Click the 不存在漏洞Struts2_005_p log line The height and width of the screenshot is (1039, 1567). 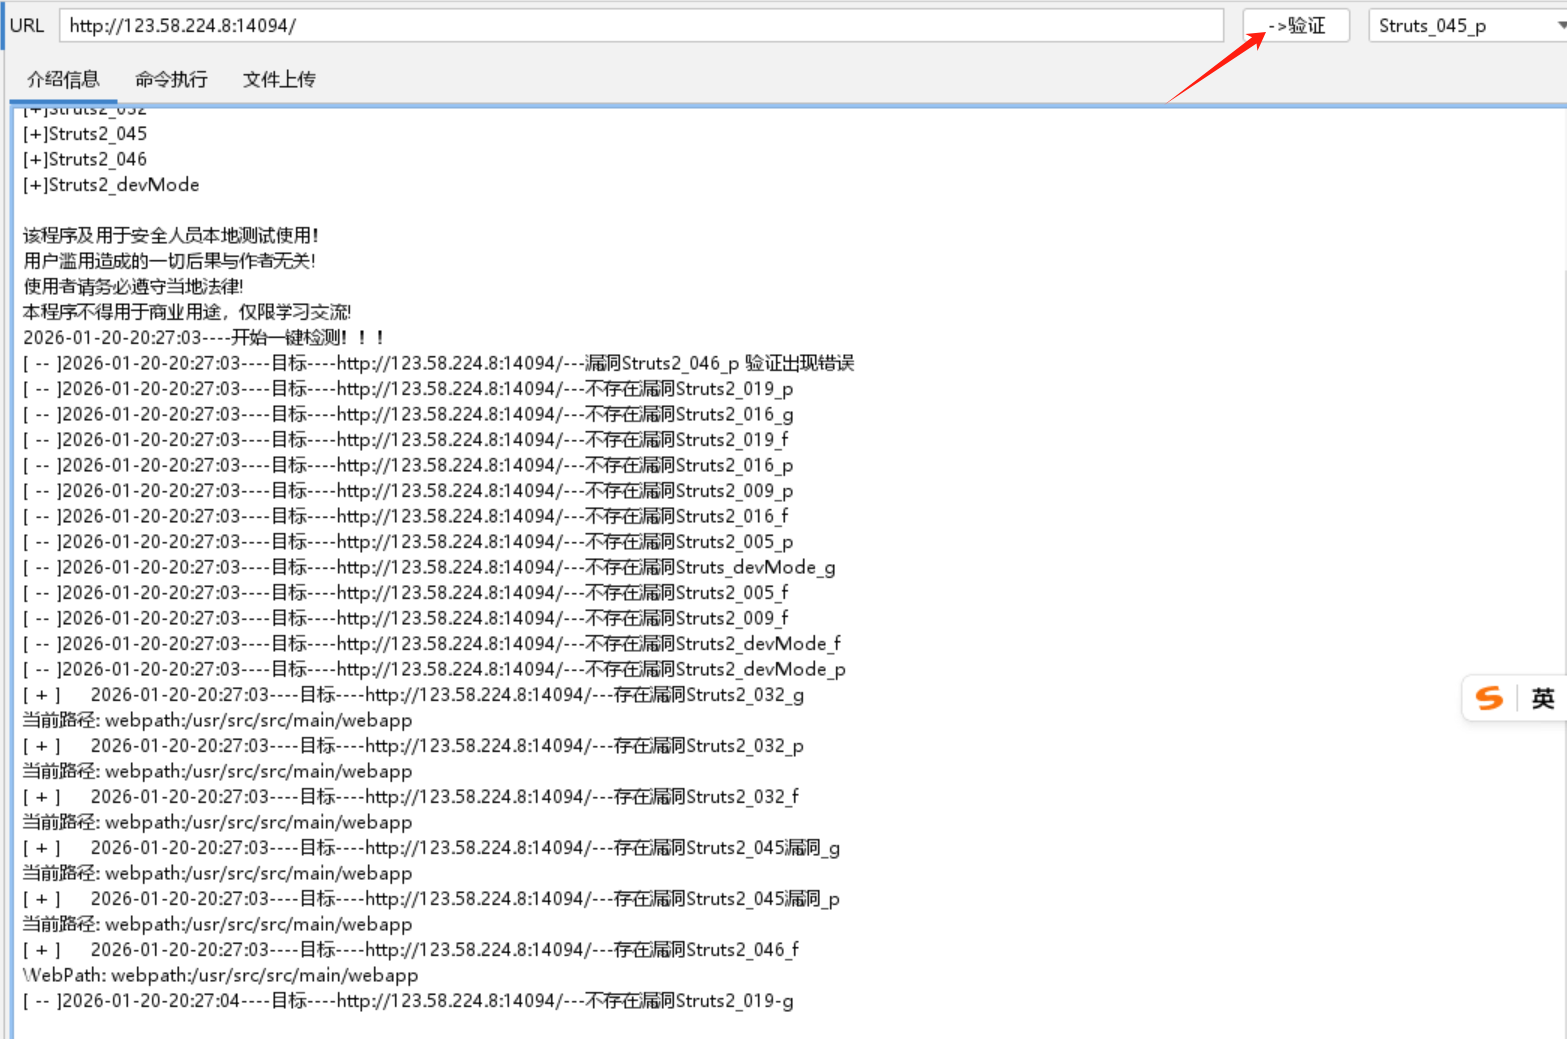(x=408, y=542)
